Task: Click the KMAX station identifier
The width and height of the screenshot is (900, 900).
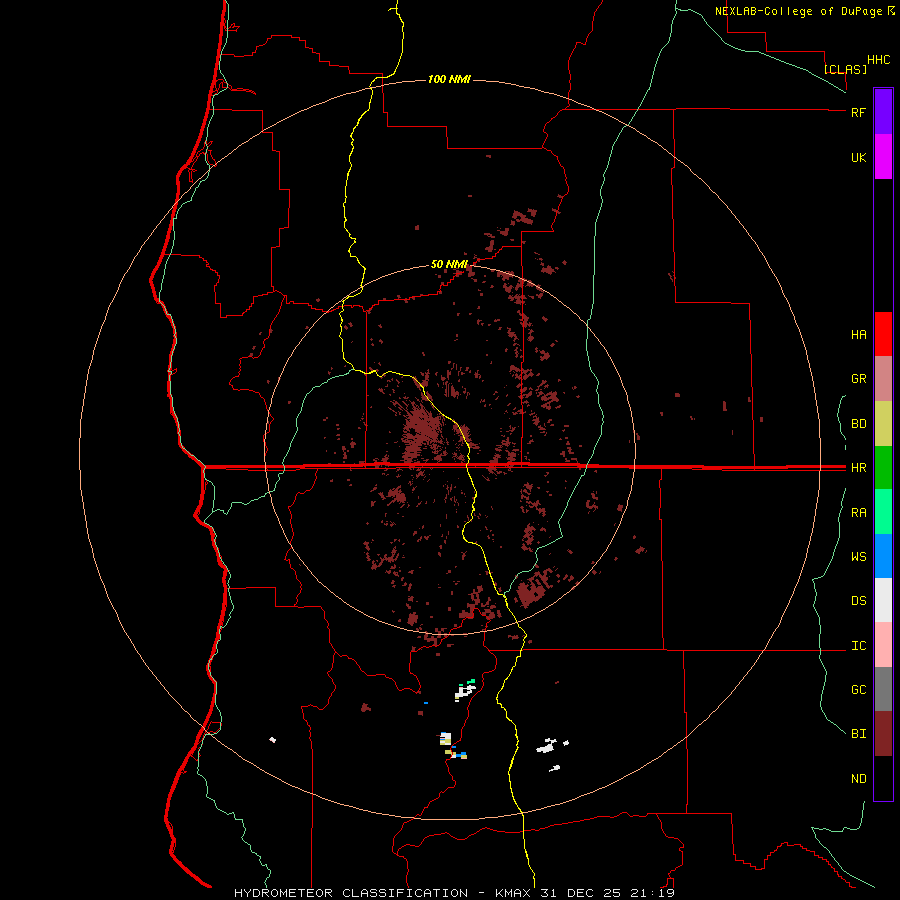Action: [x=514, y=893]
